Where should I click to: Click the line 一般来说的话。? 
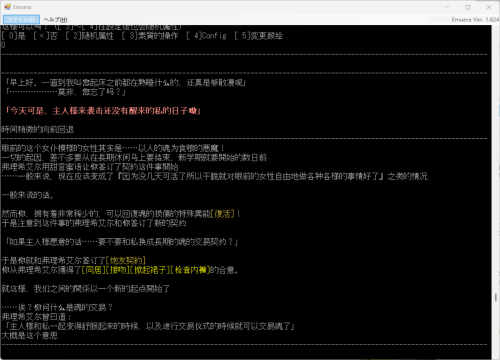pos(28,195)
